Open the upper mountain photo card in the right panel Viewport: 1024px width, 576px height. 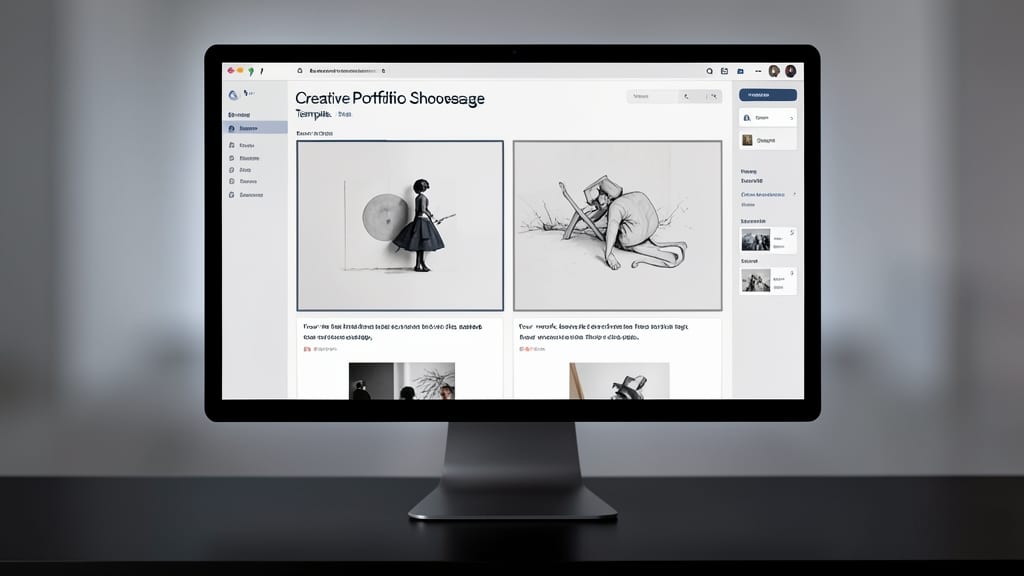(x=767, y=240)
